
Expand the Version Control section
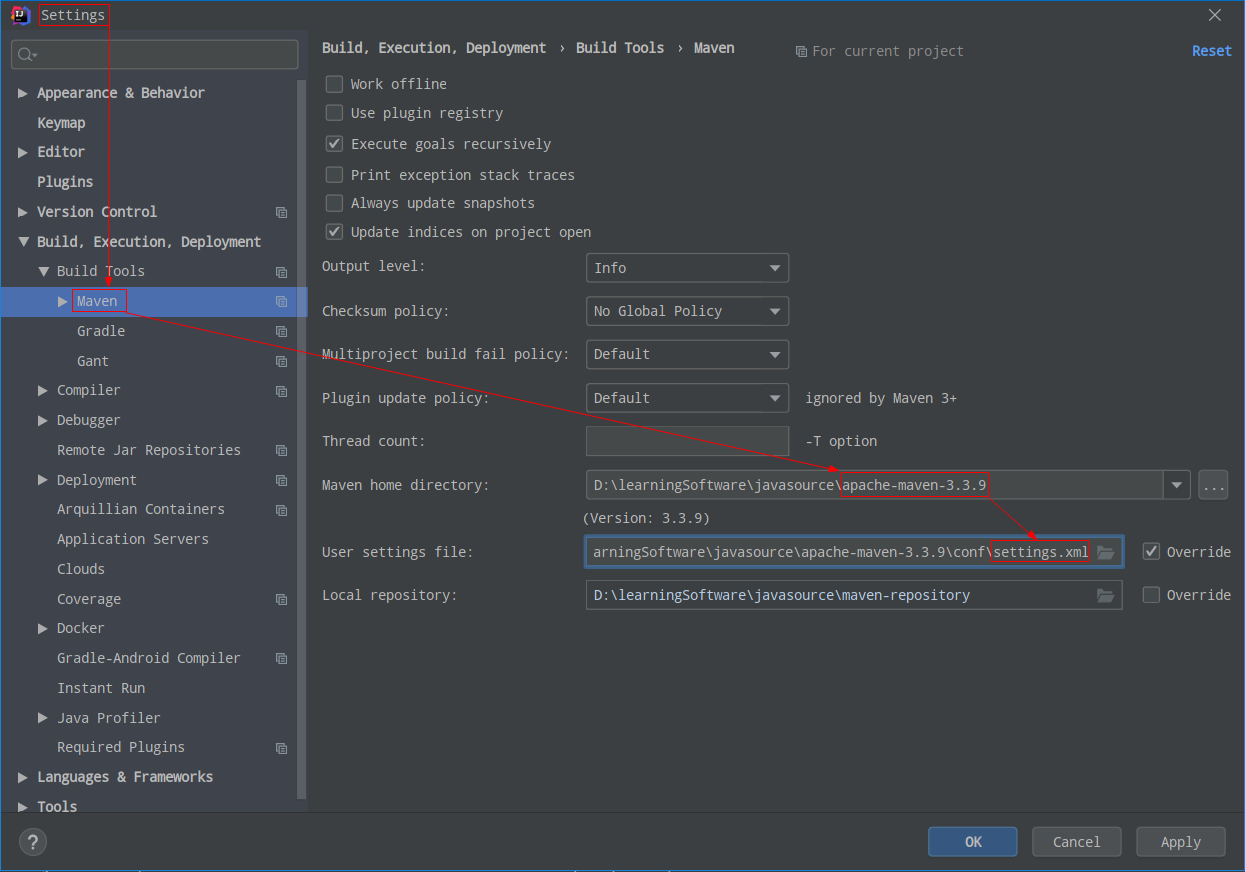coord(23,212)
